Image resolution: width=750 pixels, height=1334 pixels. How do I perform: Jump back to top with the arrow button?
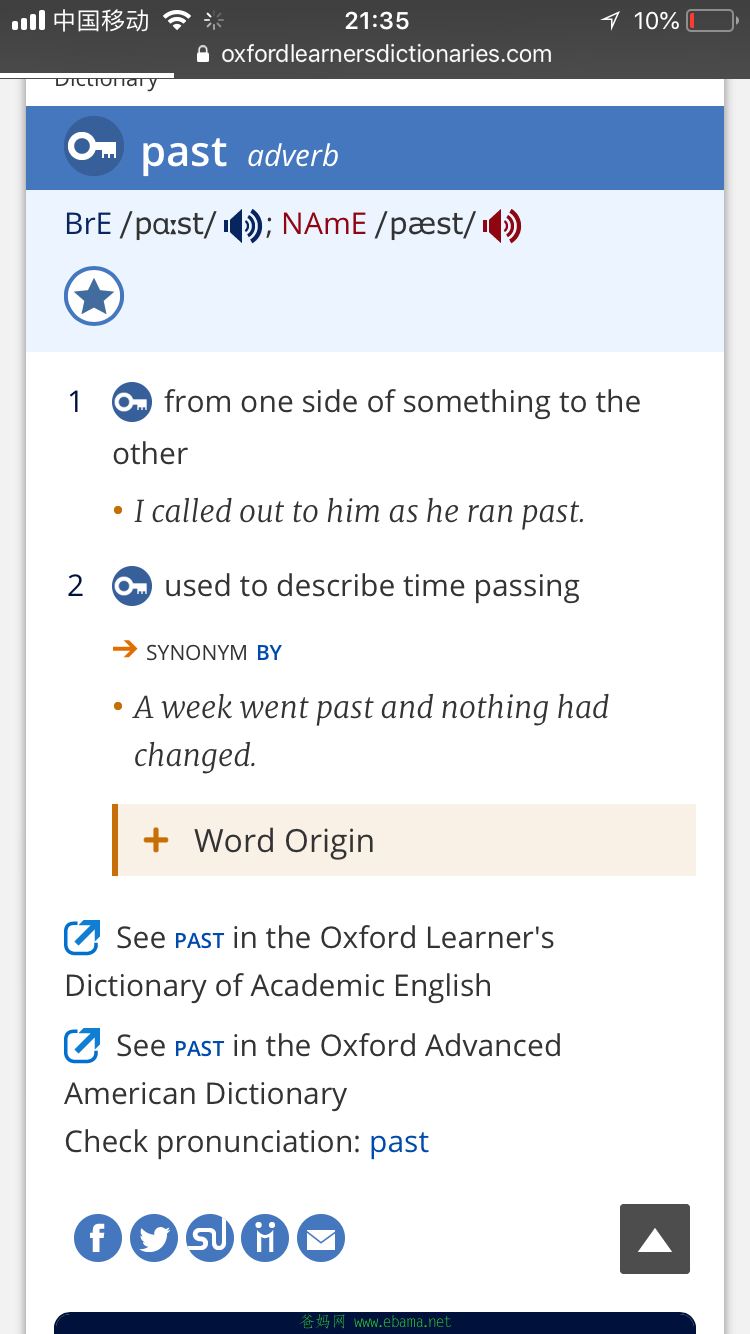pos(655,1239)
